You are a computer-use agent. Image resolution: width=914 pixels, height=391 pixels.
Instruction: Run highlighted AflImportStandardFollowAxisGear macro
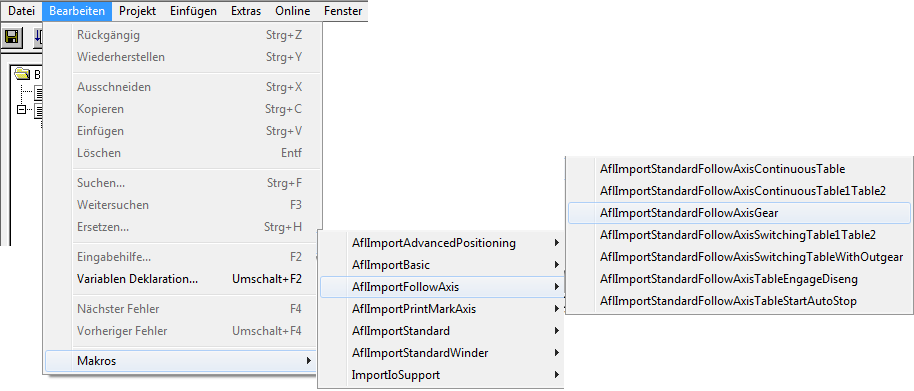click(x=739, y=213)
